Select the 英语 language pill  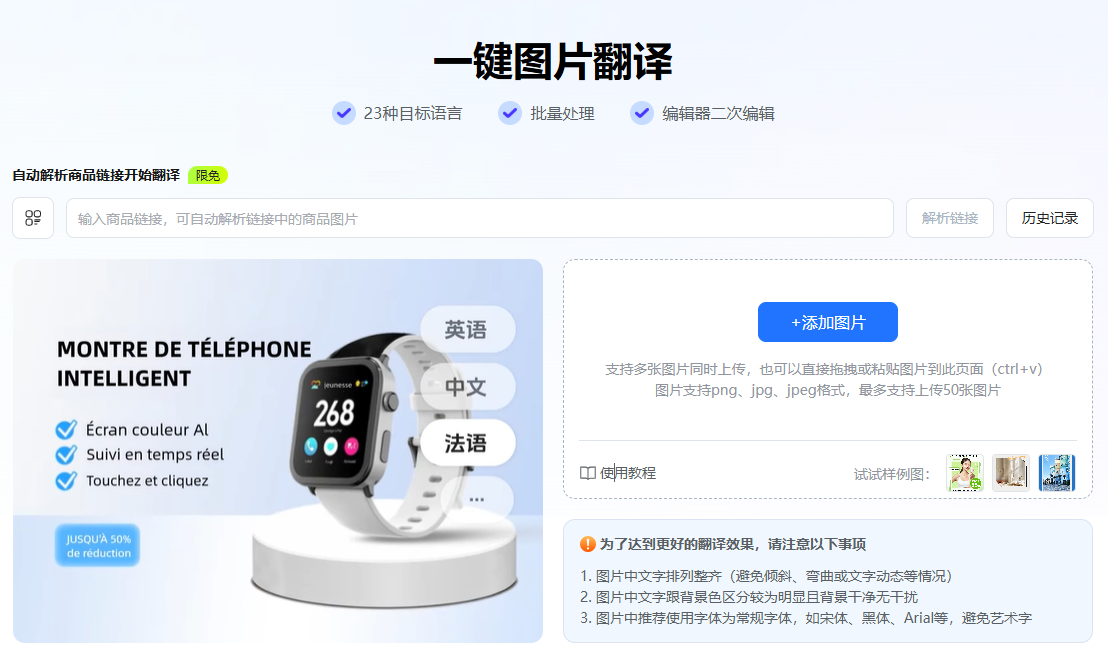coord(467,329)
